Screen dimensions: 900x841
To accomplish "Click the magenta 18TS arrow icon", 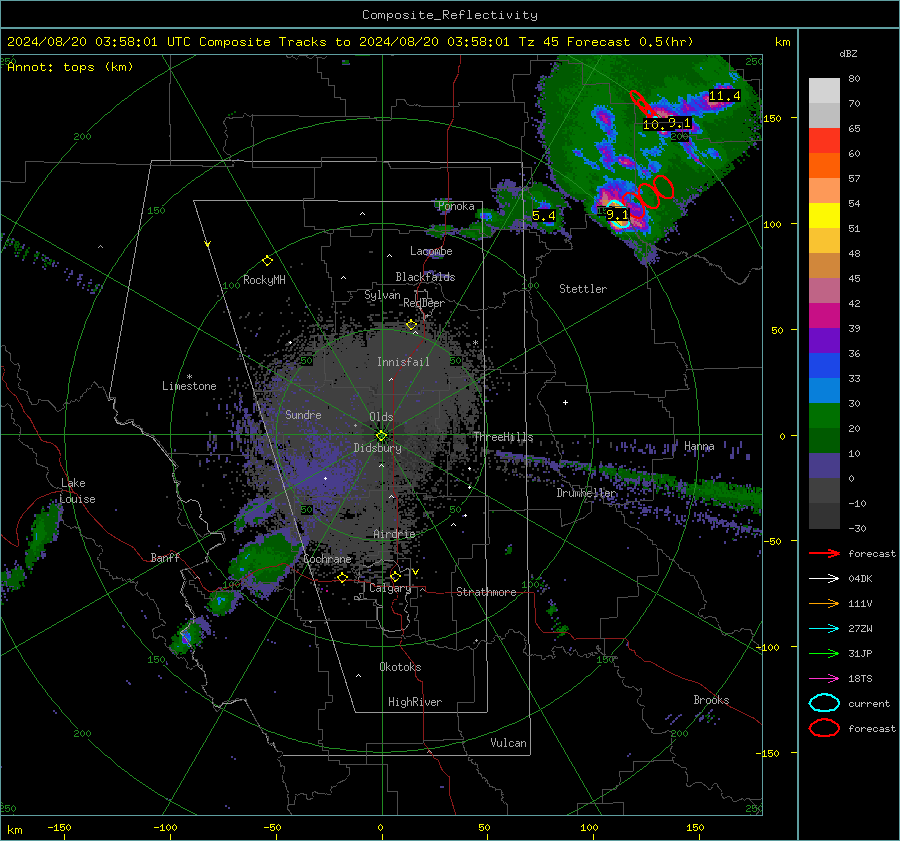I will click(x=824, y=679).
